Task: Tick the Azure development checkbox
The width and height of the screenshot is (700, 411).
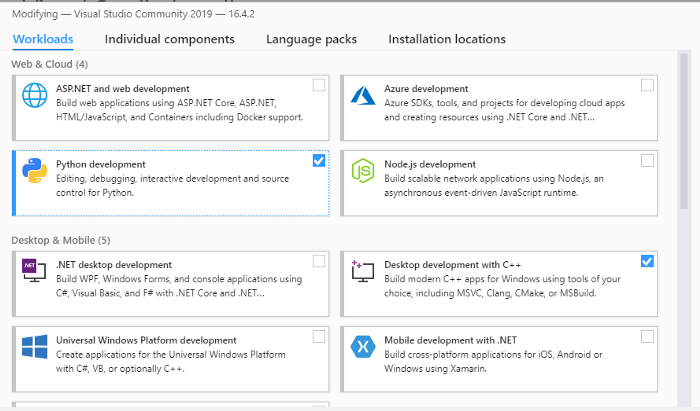Action: coord(647,85)
